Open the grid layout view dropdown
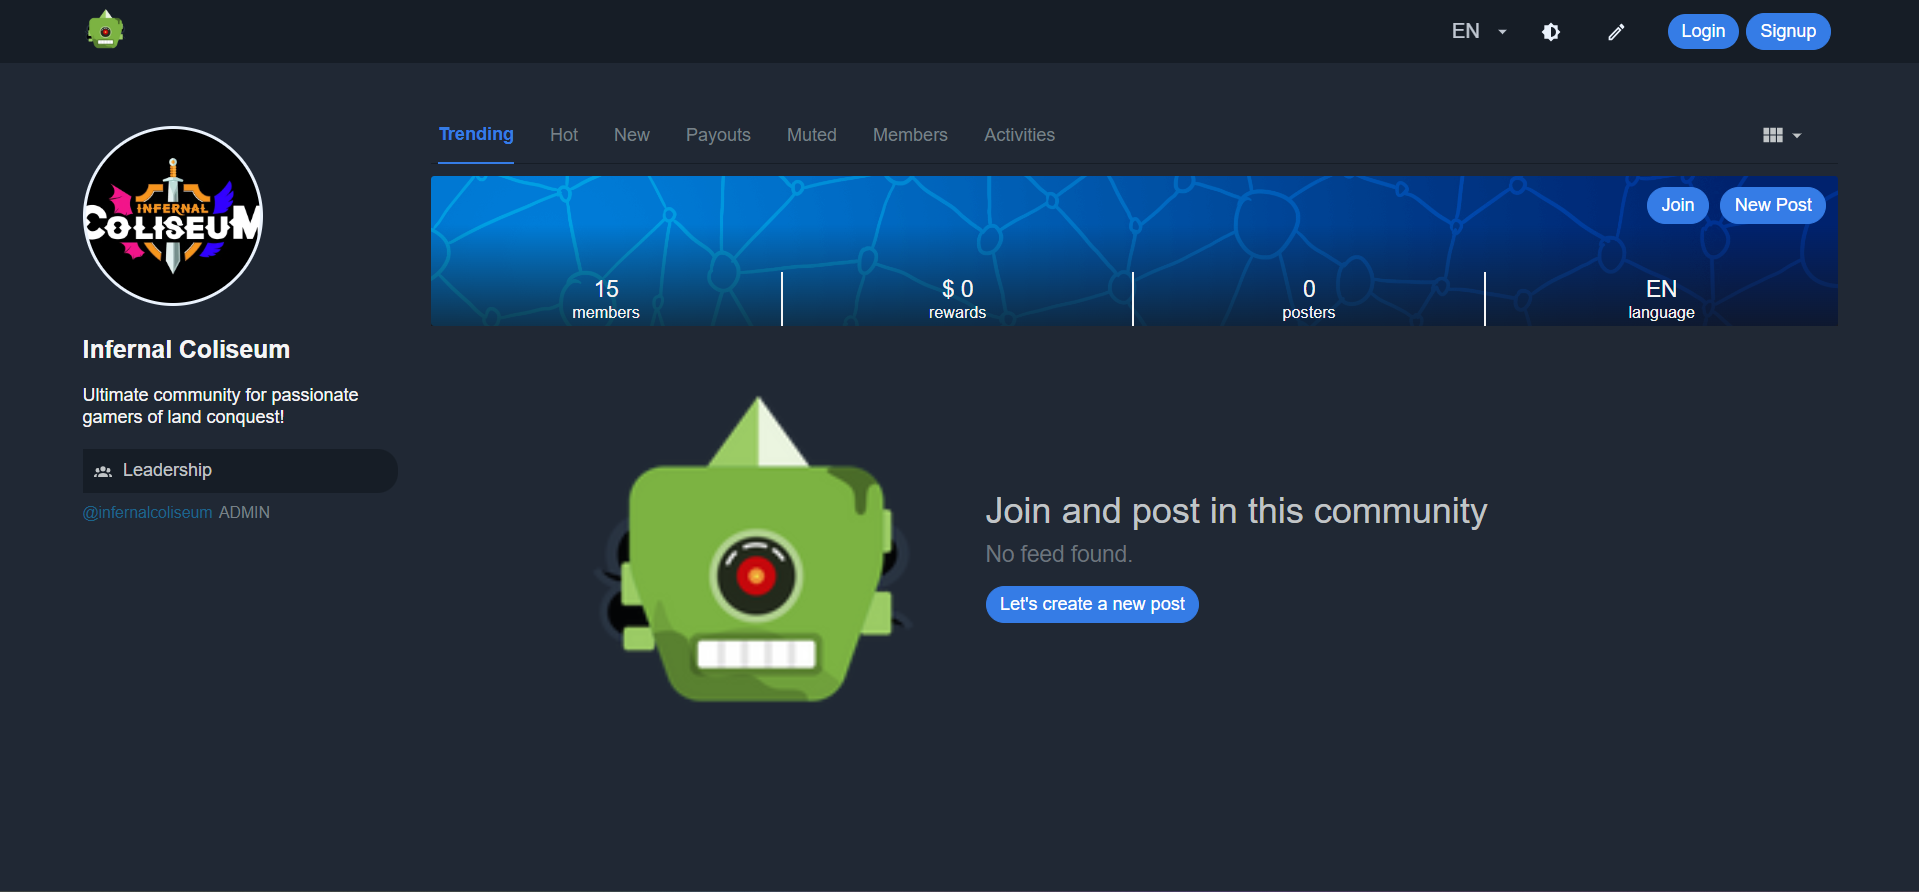 1782,135
